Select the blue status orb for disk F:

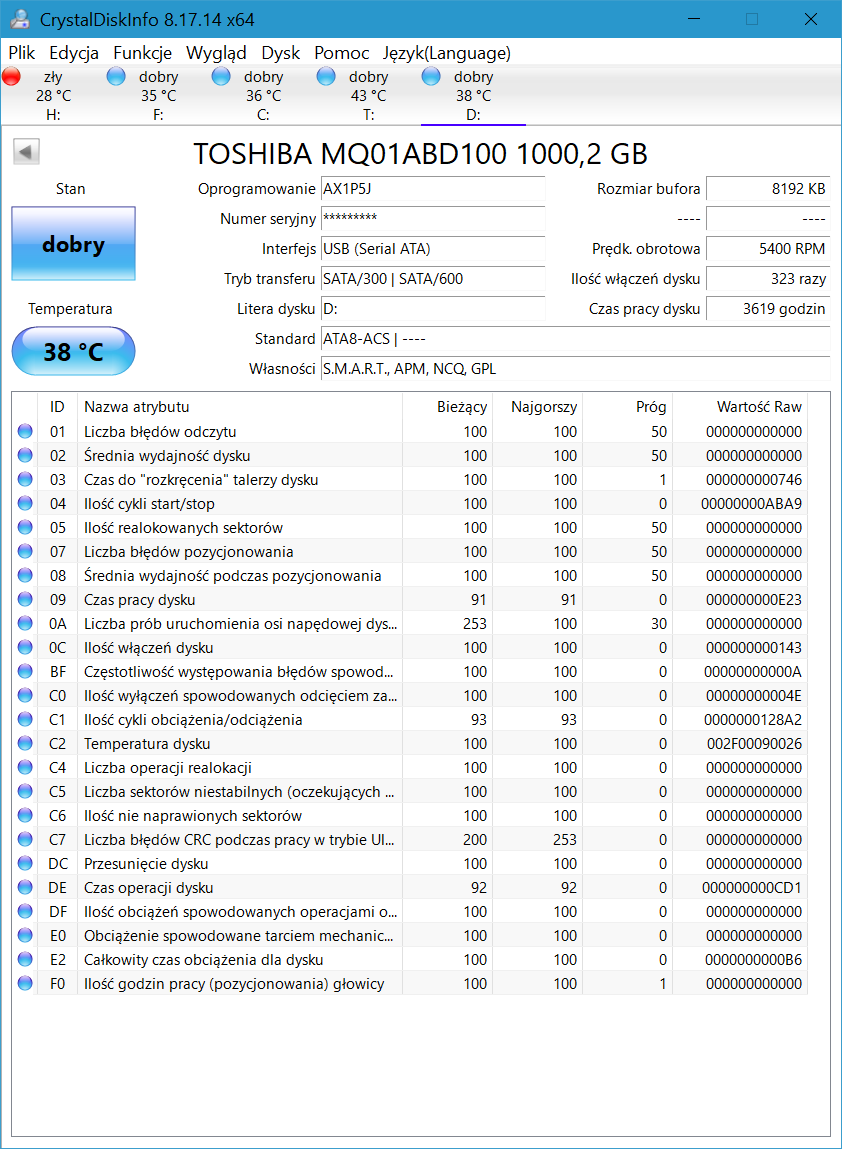[x=116, y=77]
